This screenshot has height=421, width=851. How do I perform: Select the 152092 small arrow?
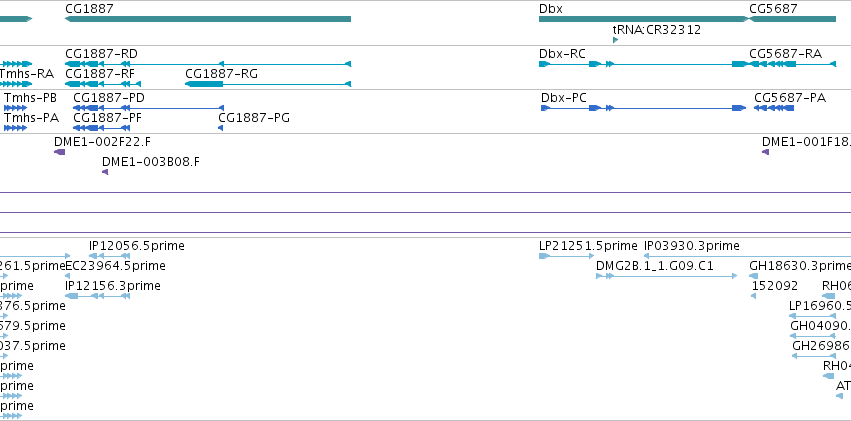753,296
